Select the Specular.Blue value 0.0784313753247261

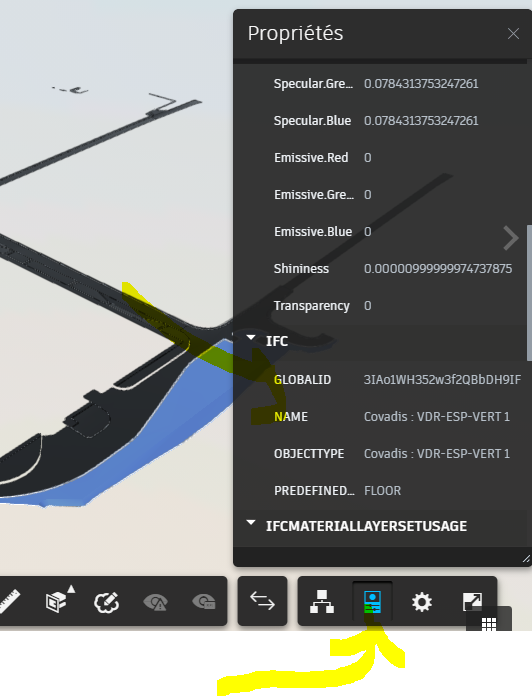tap(421, 121)
